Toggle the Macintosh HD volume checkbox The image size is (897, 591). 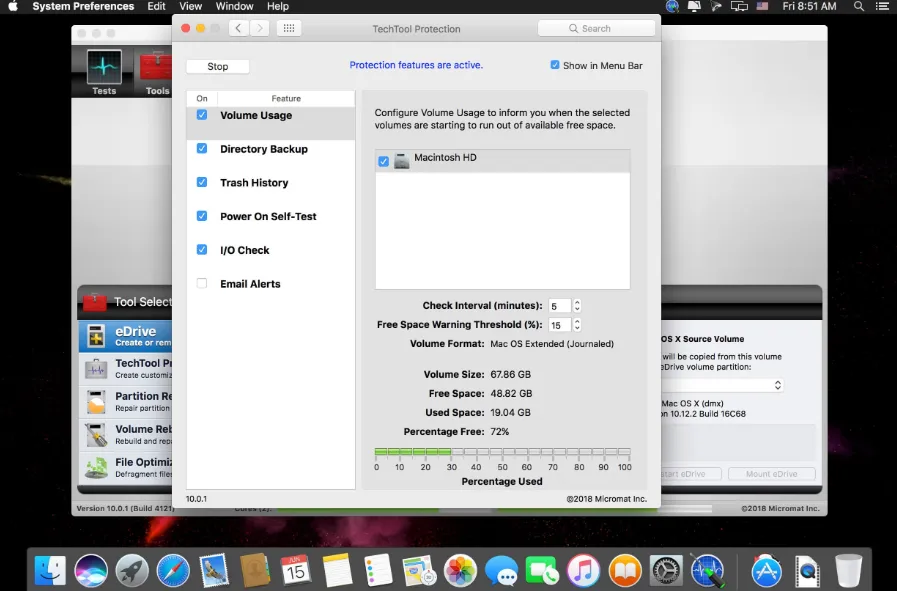pos(383,162)
